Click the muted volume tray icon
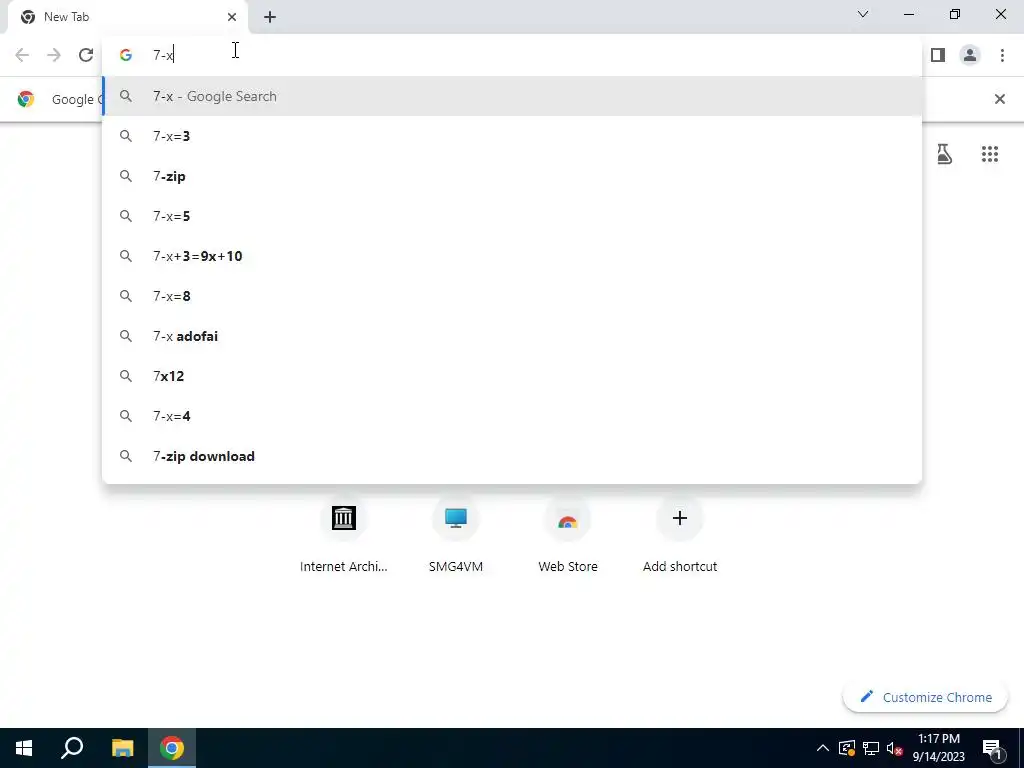This screenshot has width=1024, height=768. (895, 748)
